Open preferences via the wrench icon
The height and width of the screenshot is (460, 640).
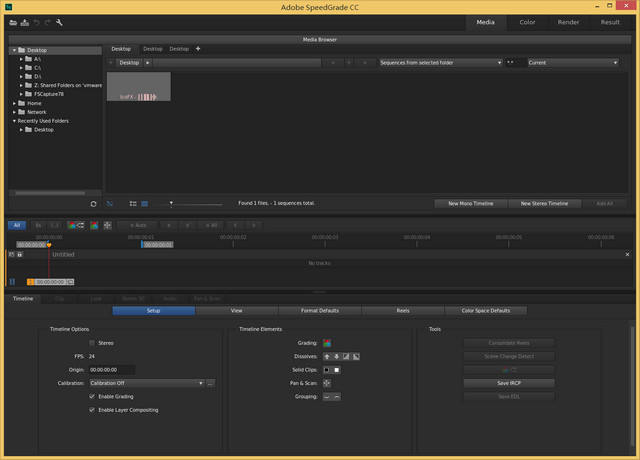(x=60, y=22)
